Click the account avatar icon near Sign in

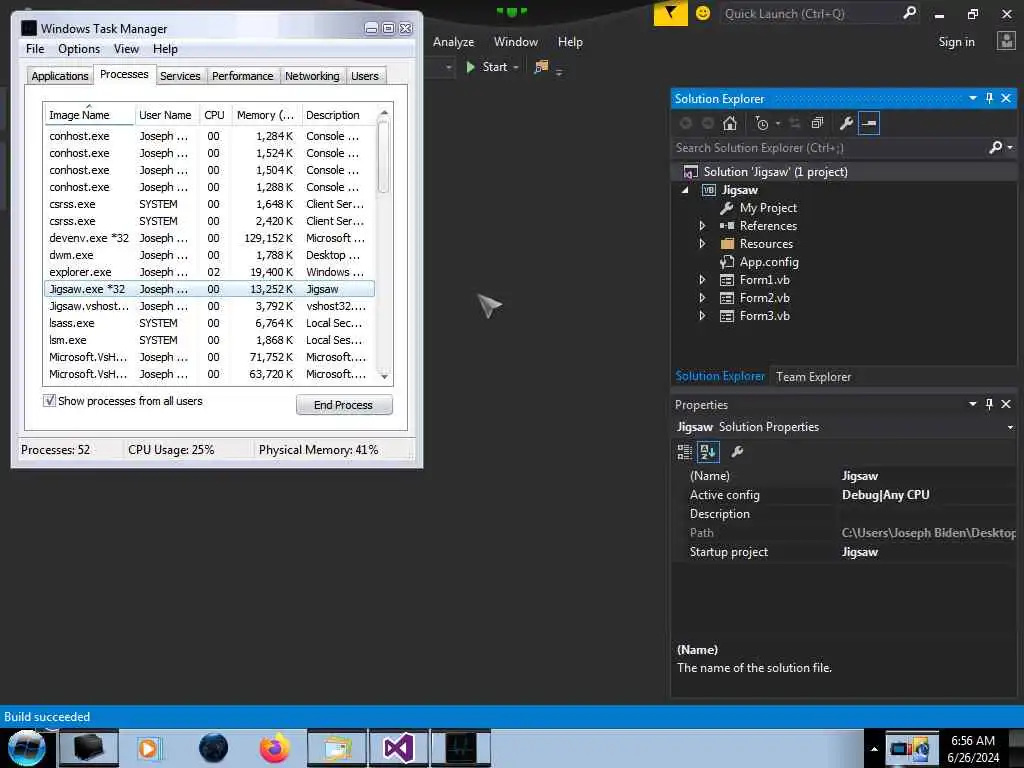pyautogui.click(x=1006, y=41)
